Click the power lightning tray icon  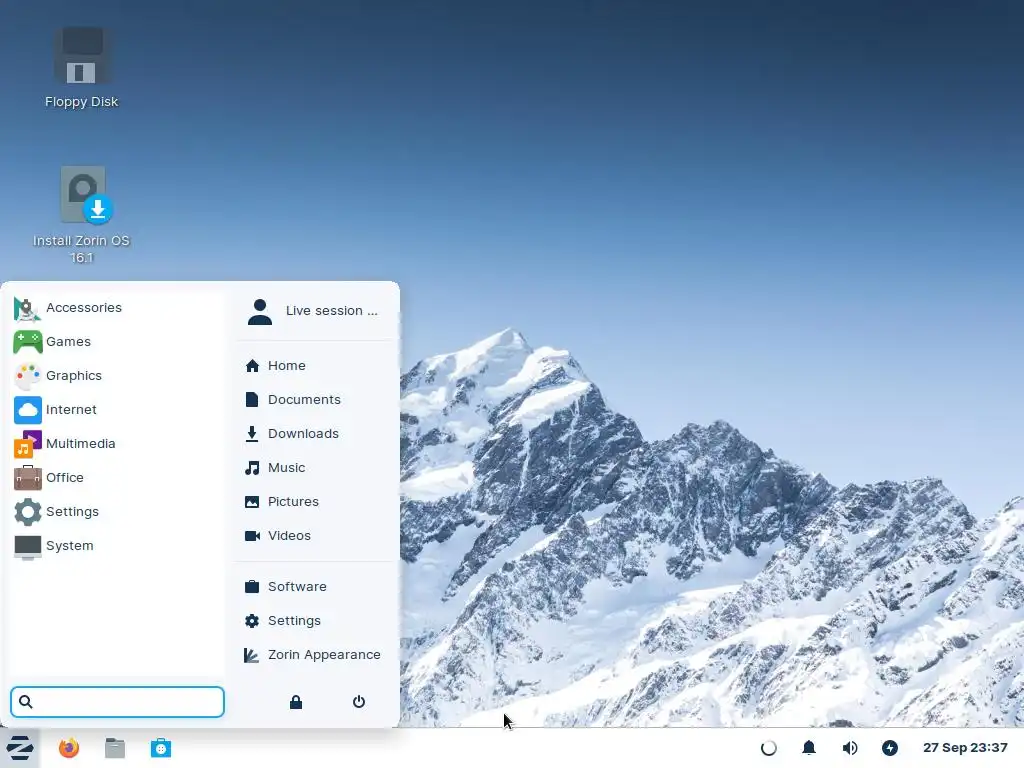[889, 748]
